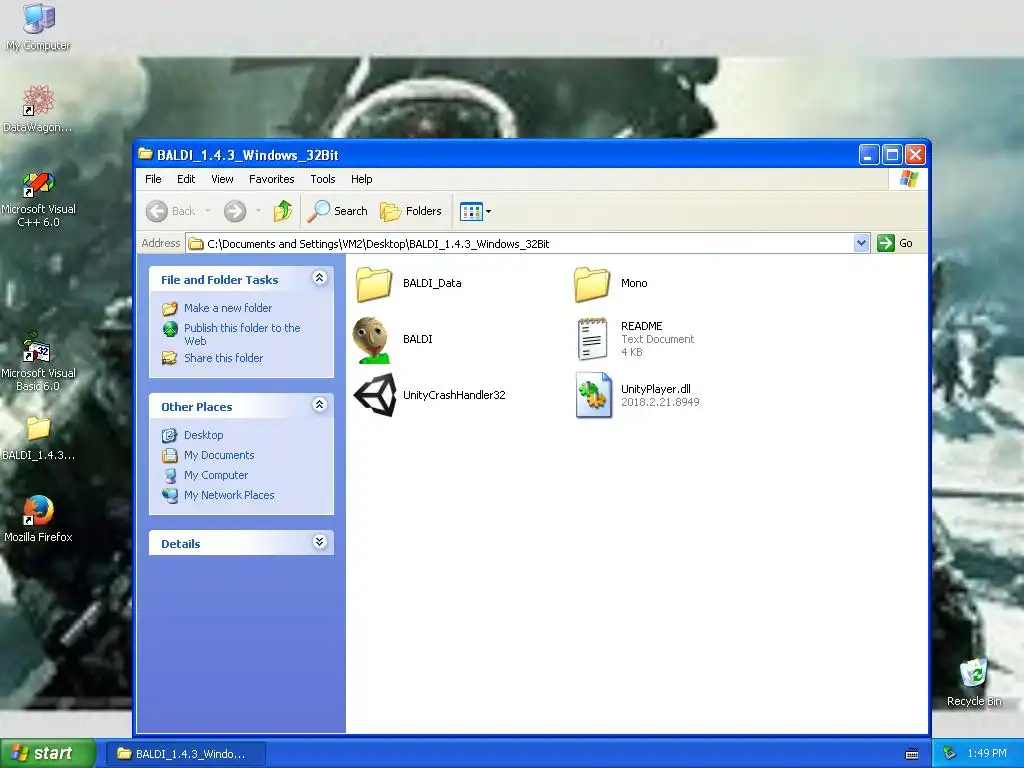Open the Edit menu
This screenshot has height=768, width=1024.
[186, 179]
